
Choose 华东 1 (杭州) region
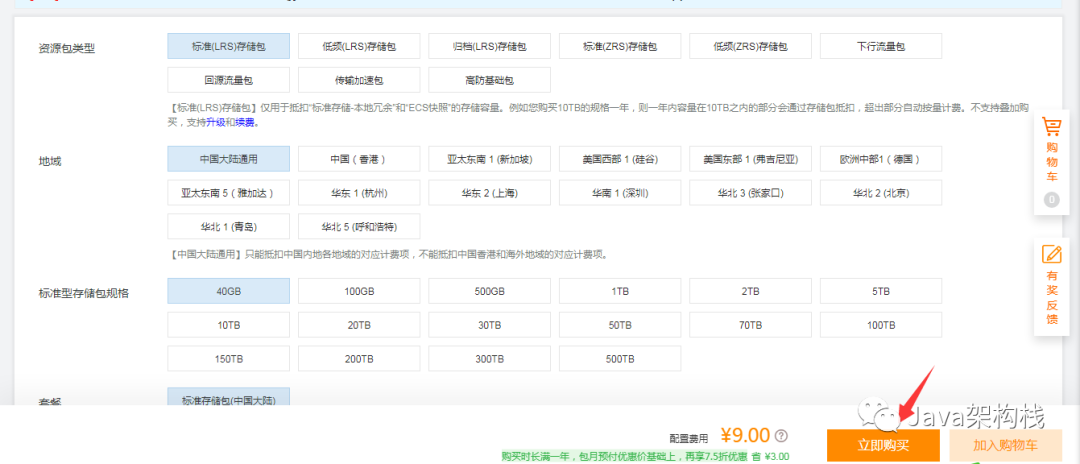coord(359,193)
